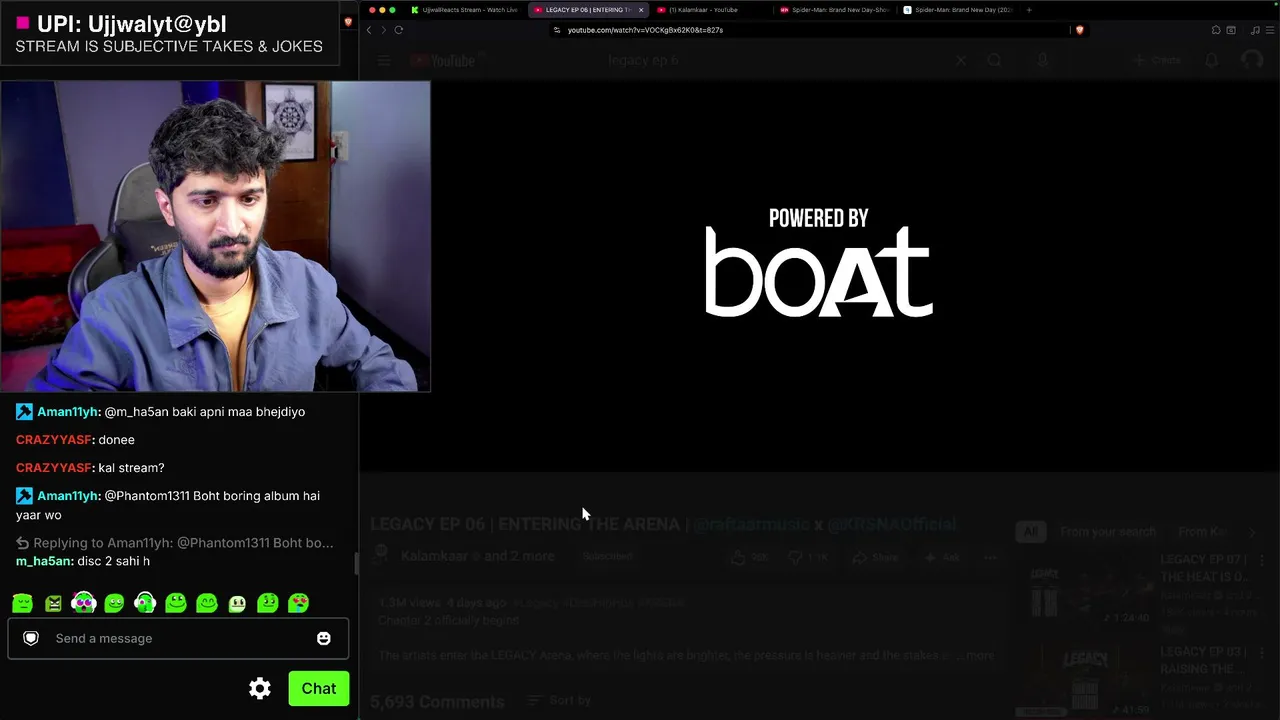This screenshot has width=1280, height=720.
Task: Open the emoji picker in the message box
Action: point(324,638)
